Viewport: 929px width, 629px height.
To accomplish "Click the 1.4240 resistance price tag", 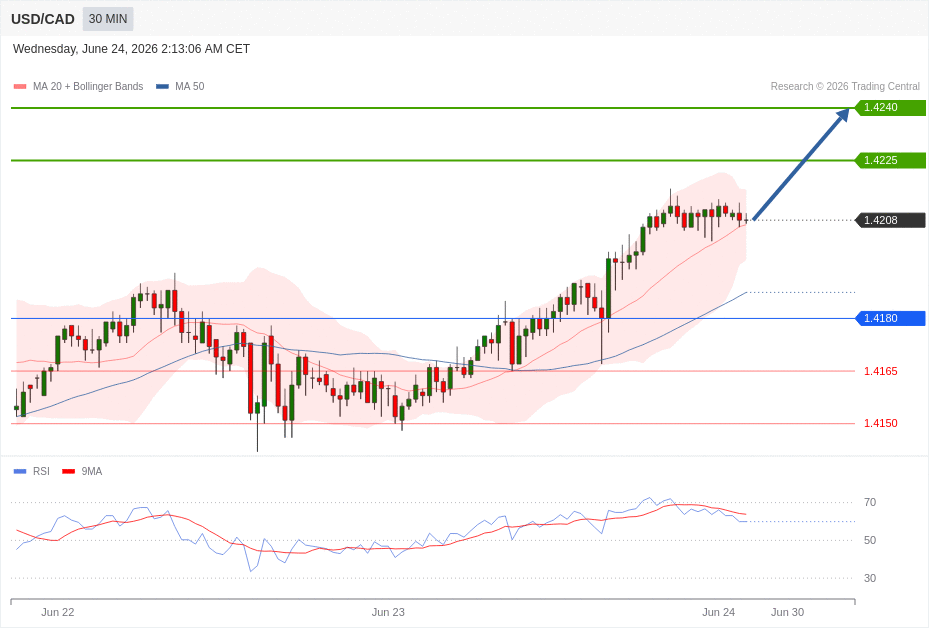I will [x=890, y=107].
